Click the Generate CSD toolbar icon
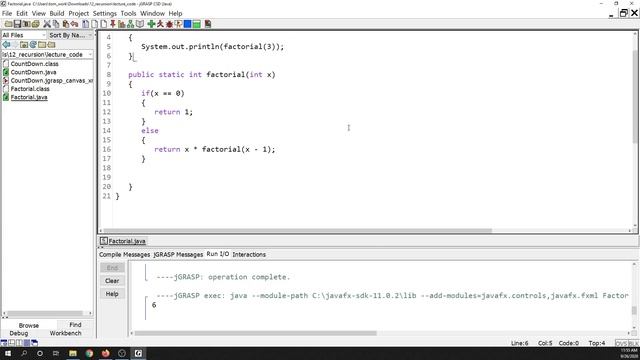This screenshot has width=640, height=360. pyautogui.click(x=85, y=24)
